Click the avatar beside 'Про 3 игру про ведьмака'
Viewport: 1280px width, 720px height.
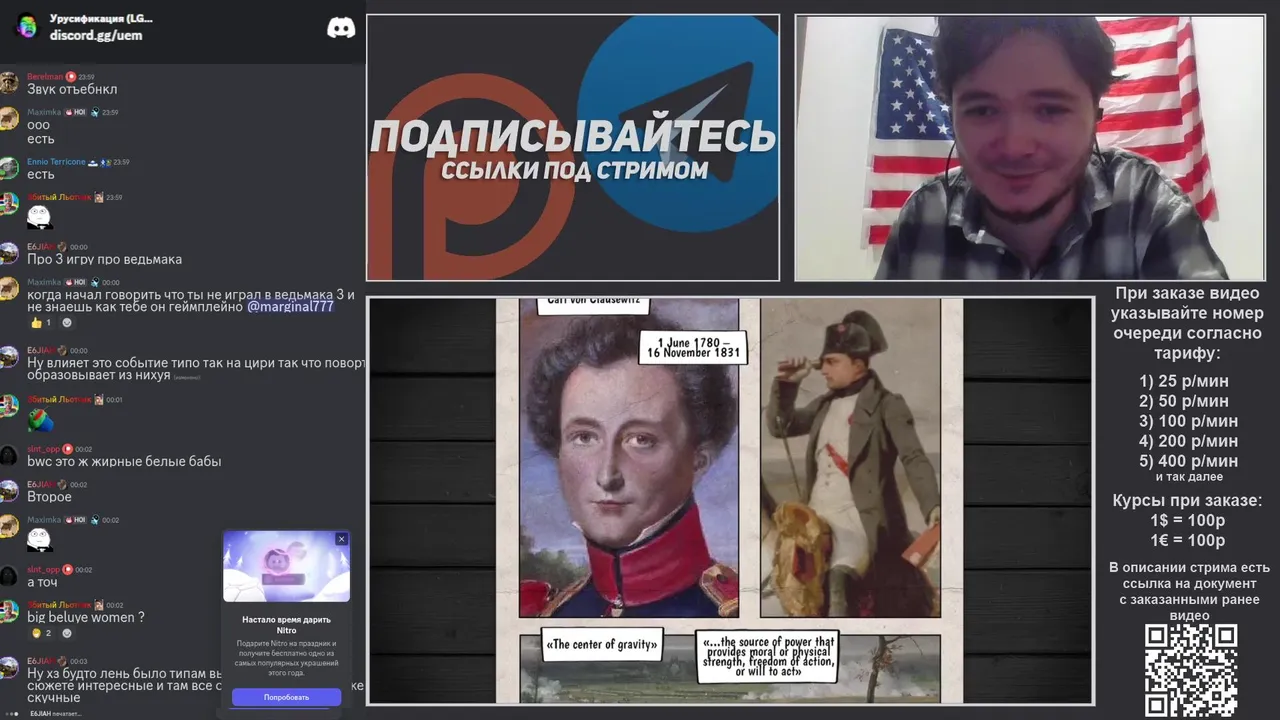[x=9, y=253]
